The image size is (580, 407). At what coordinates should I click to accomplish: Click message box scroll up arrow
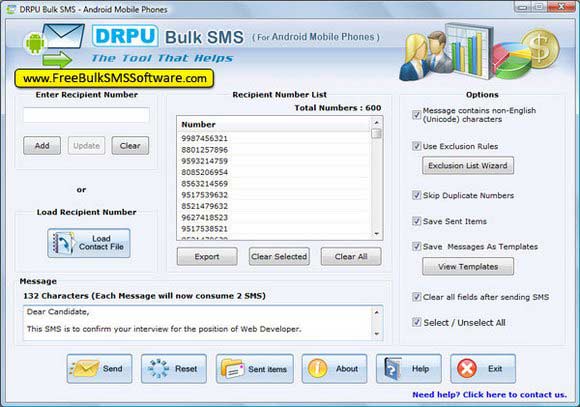[x=377, y=312]
